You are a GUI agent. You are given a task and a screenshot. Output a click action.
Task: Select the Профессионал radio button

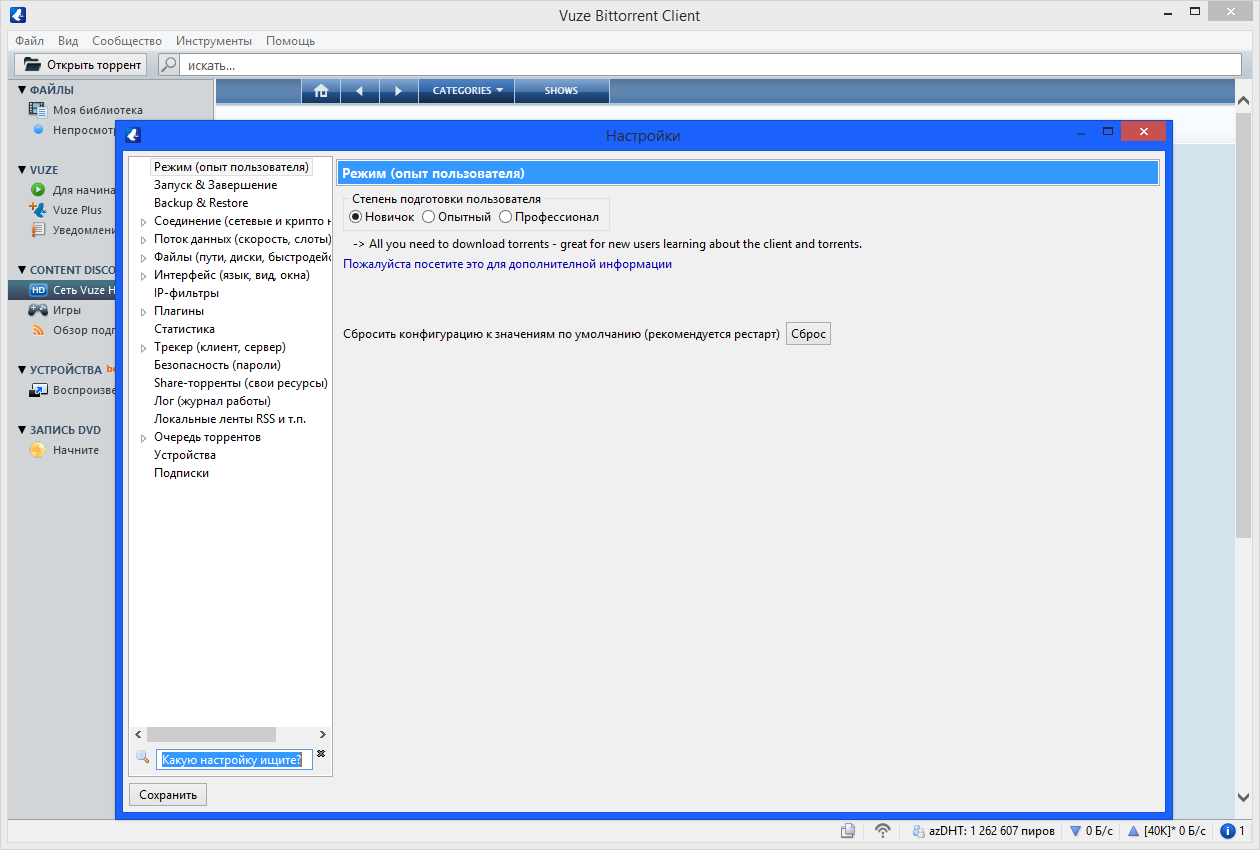tap(505, 216)
